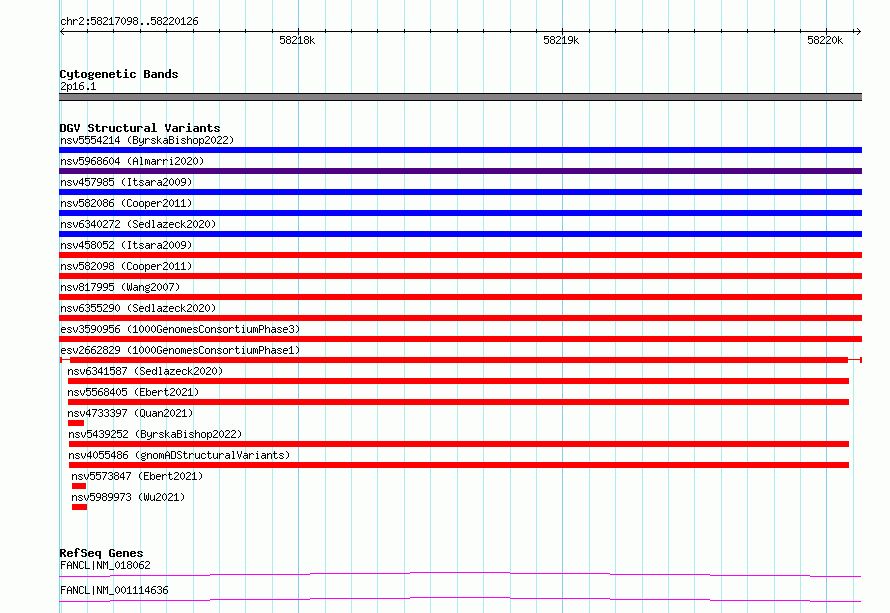
Task: Click the chr2:58217098..58220126 coordinates label
Action: tap(129, 22)
